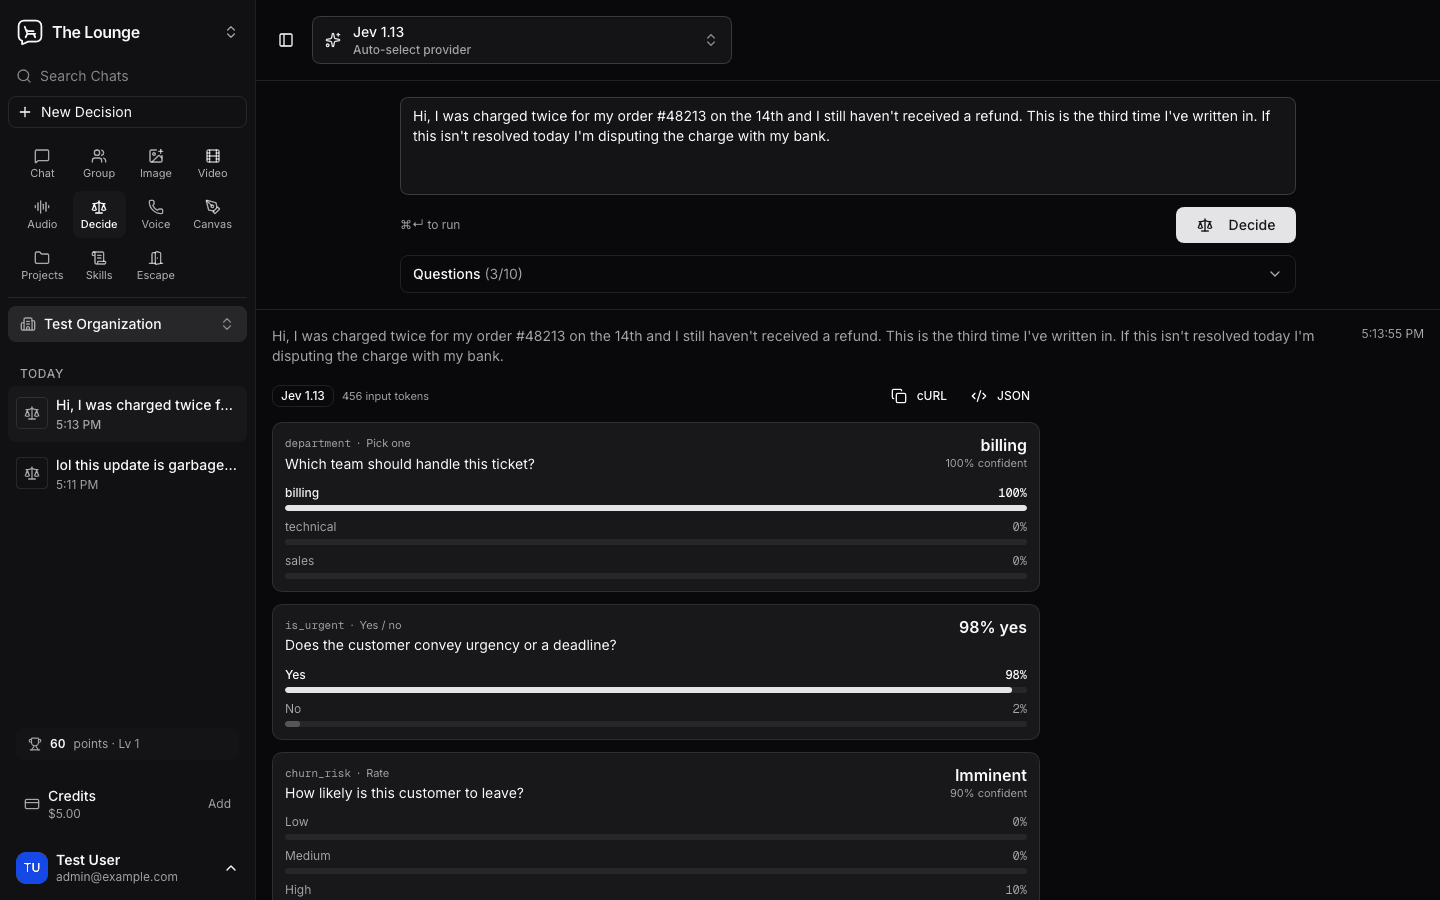
Task: Select the 'sales' option row label
Action: [x=299, y=561]
